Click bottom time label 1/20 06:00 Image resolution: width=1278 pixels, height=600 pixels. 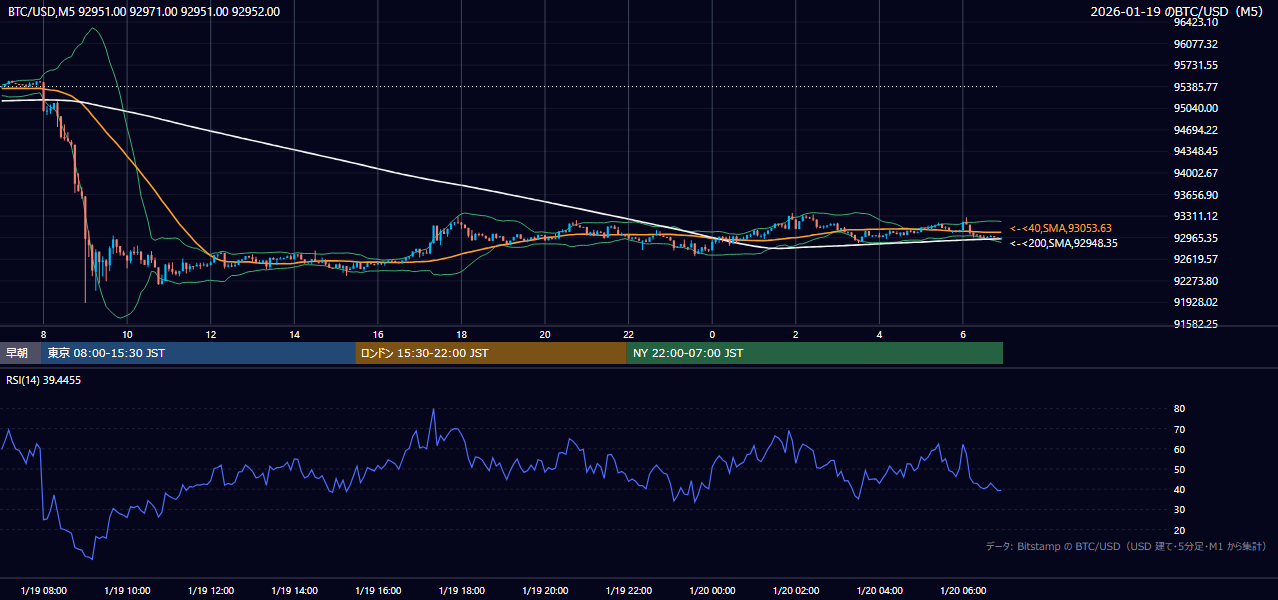coord(963,591)
